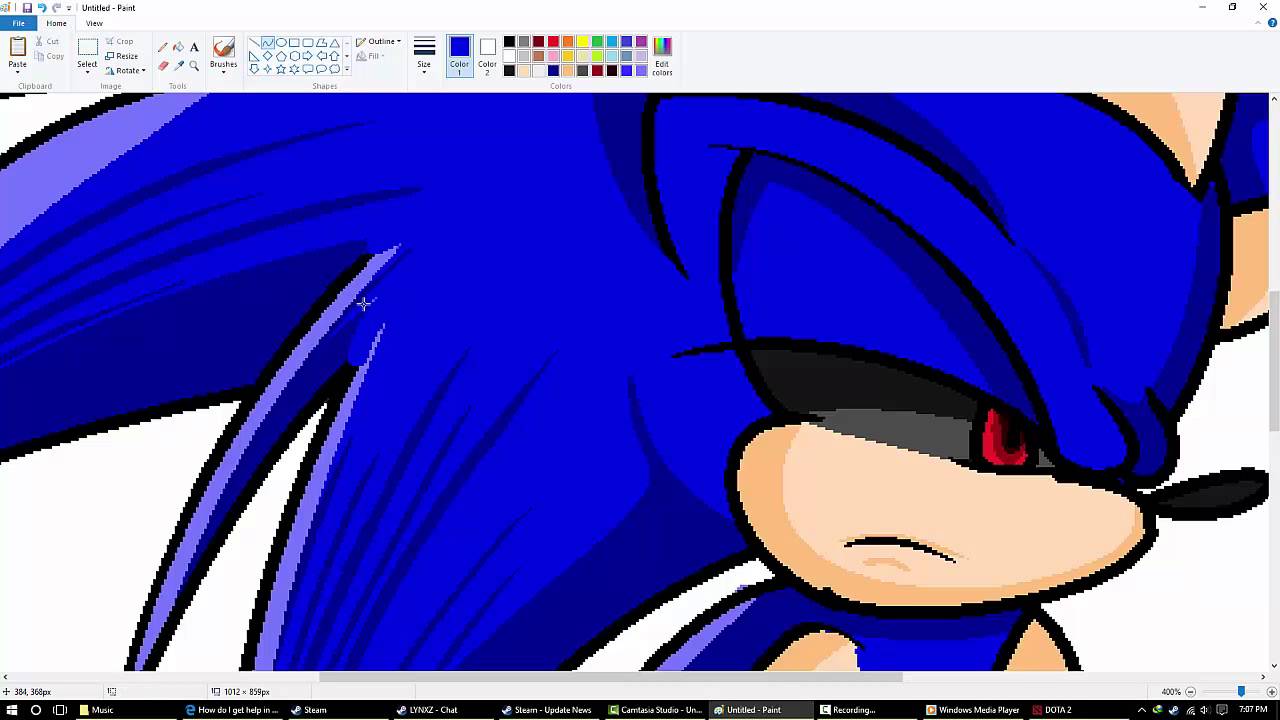The height and width of the screenshot is (720, 1280).
Task: Pick the yellow color swatch
Action: (x=582, y=42)
